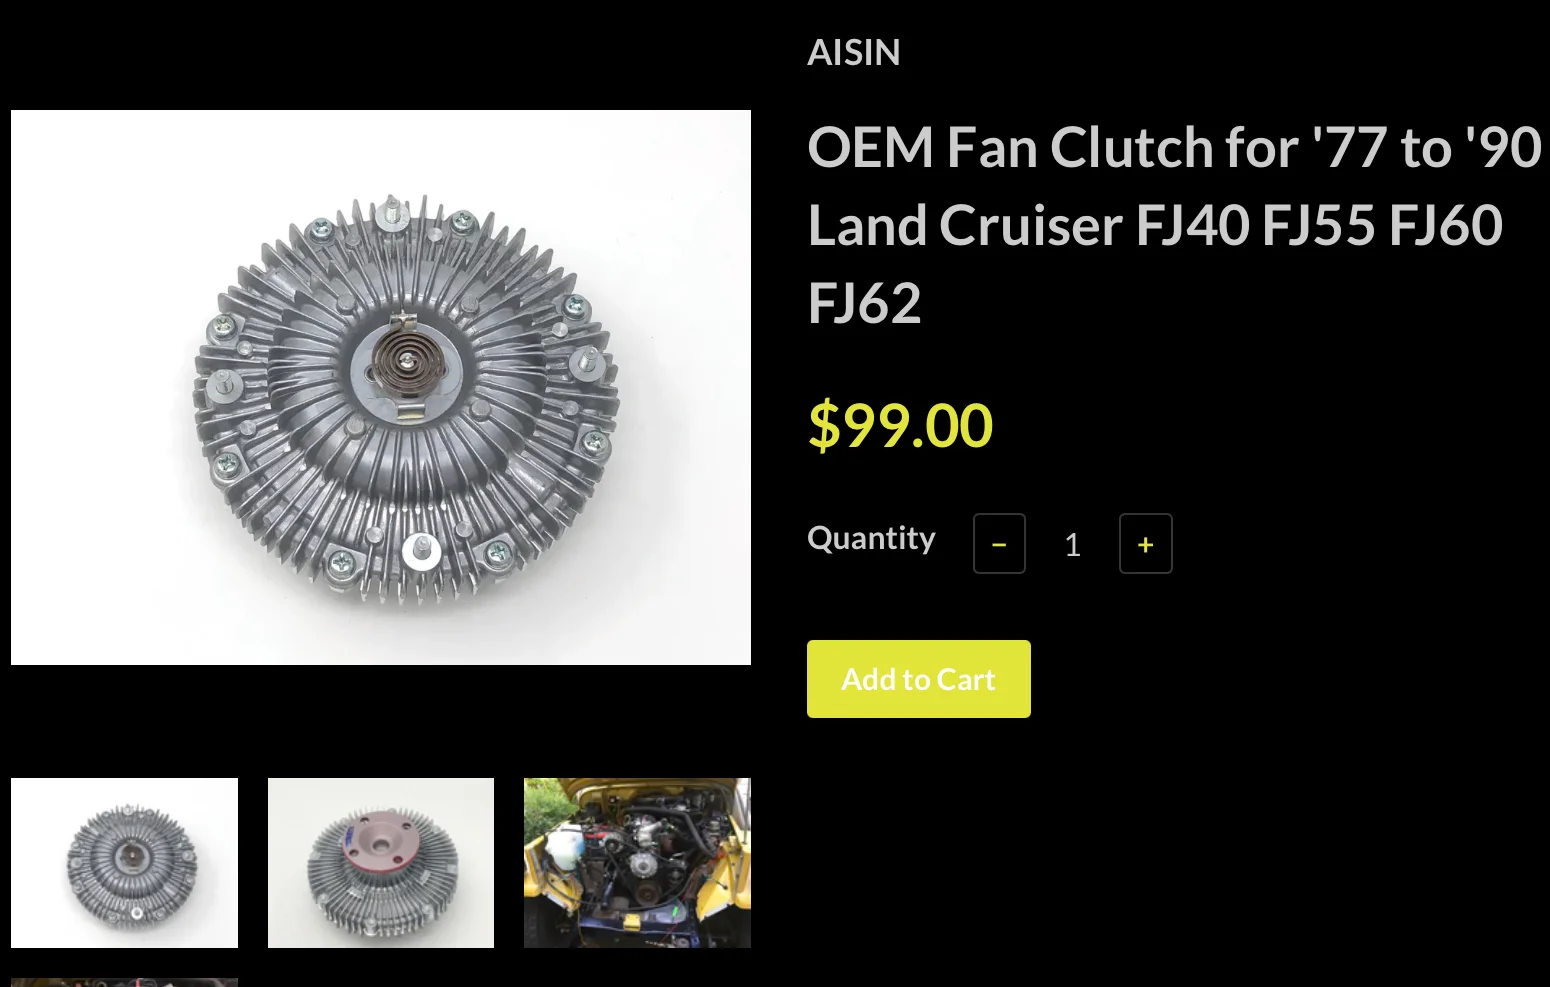Switch main image to first white-background thumbnail

[124, 863]
